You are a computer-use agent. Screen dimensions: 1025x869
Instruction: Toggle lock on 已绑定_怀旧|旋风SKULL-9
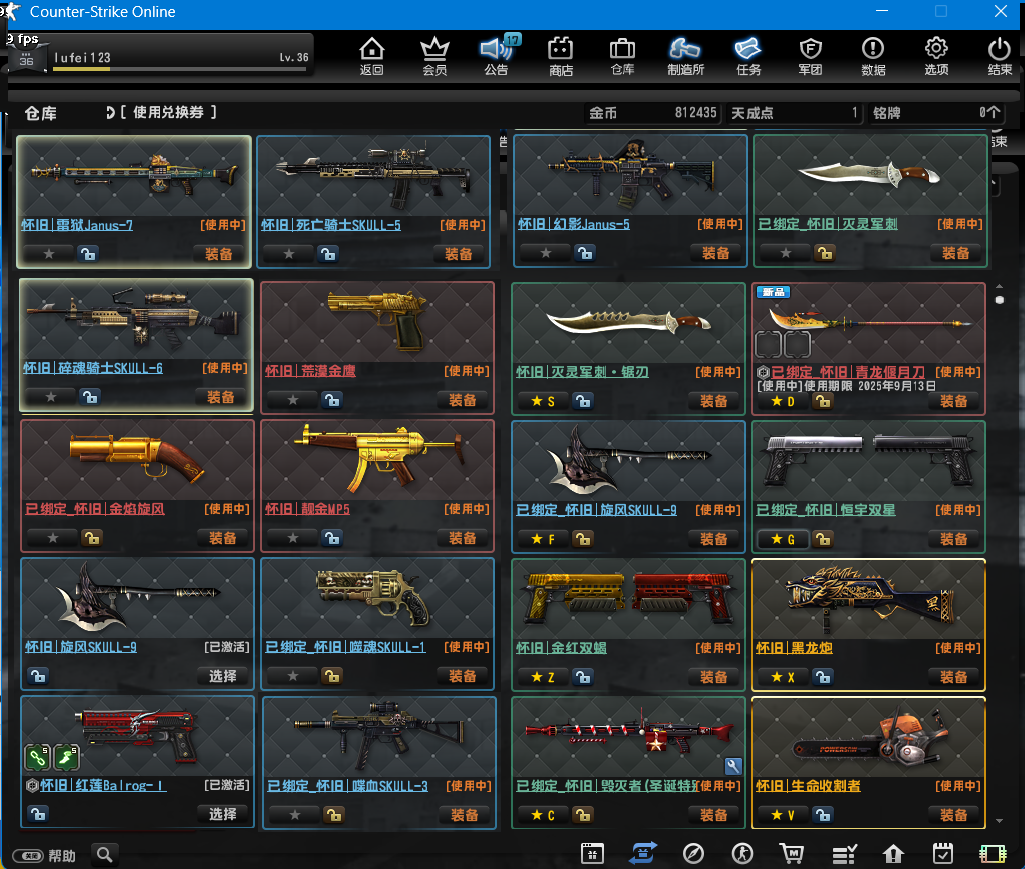pyautogui.click(x=583, y=539)
